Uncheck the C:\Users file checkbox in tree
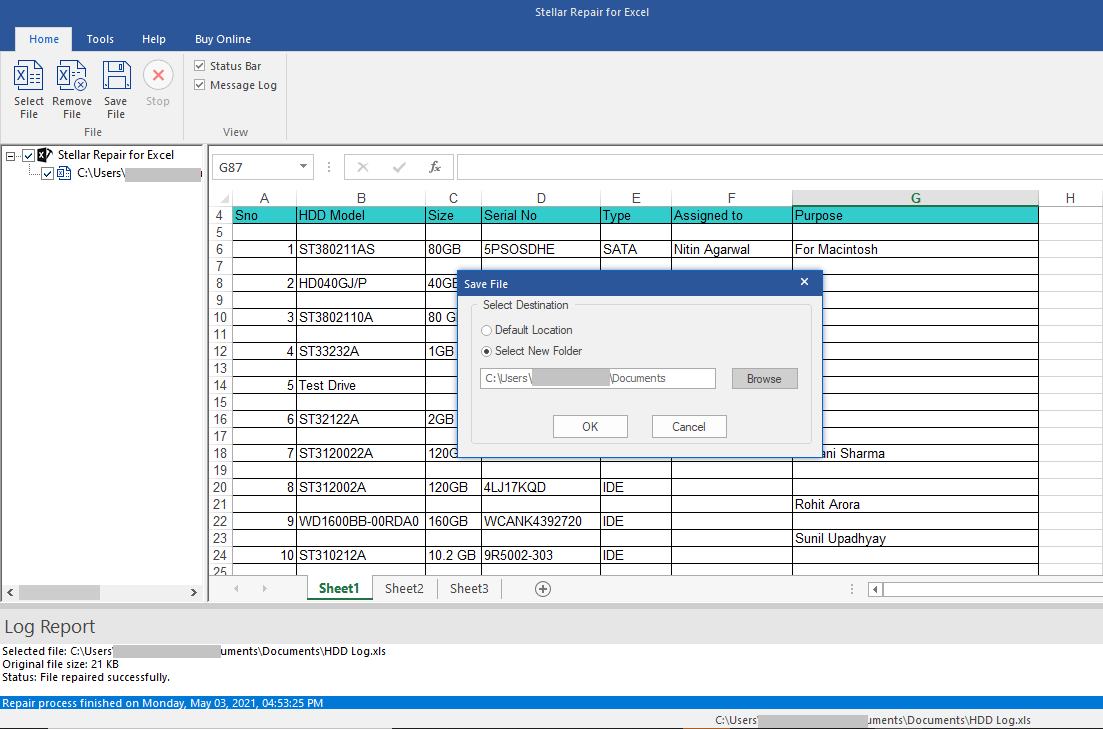Screen dimensions: 1103x729 [48, 174]
